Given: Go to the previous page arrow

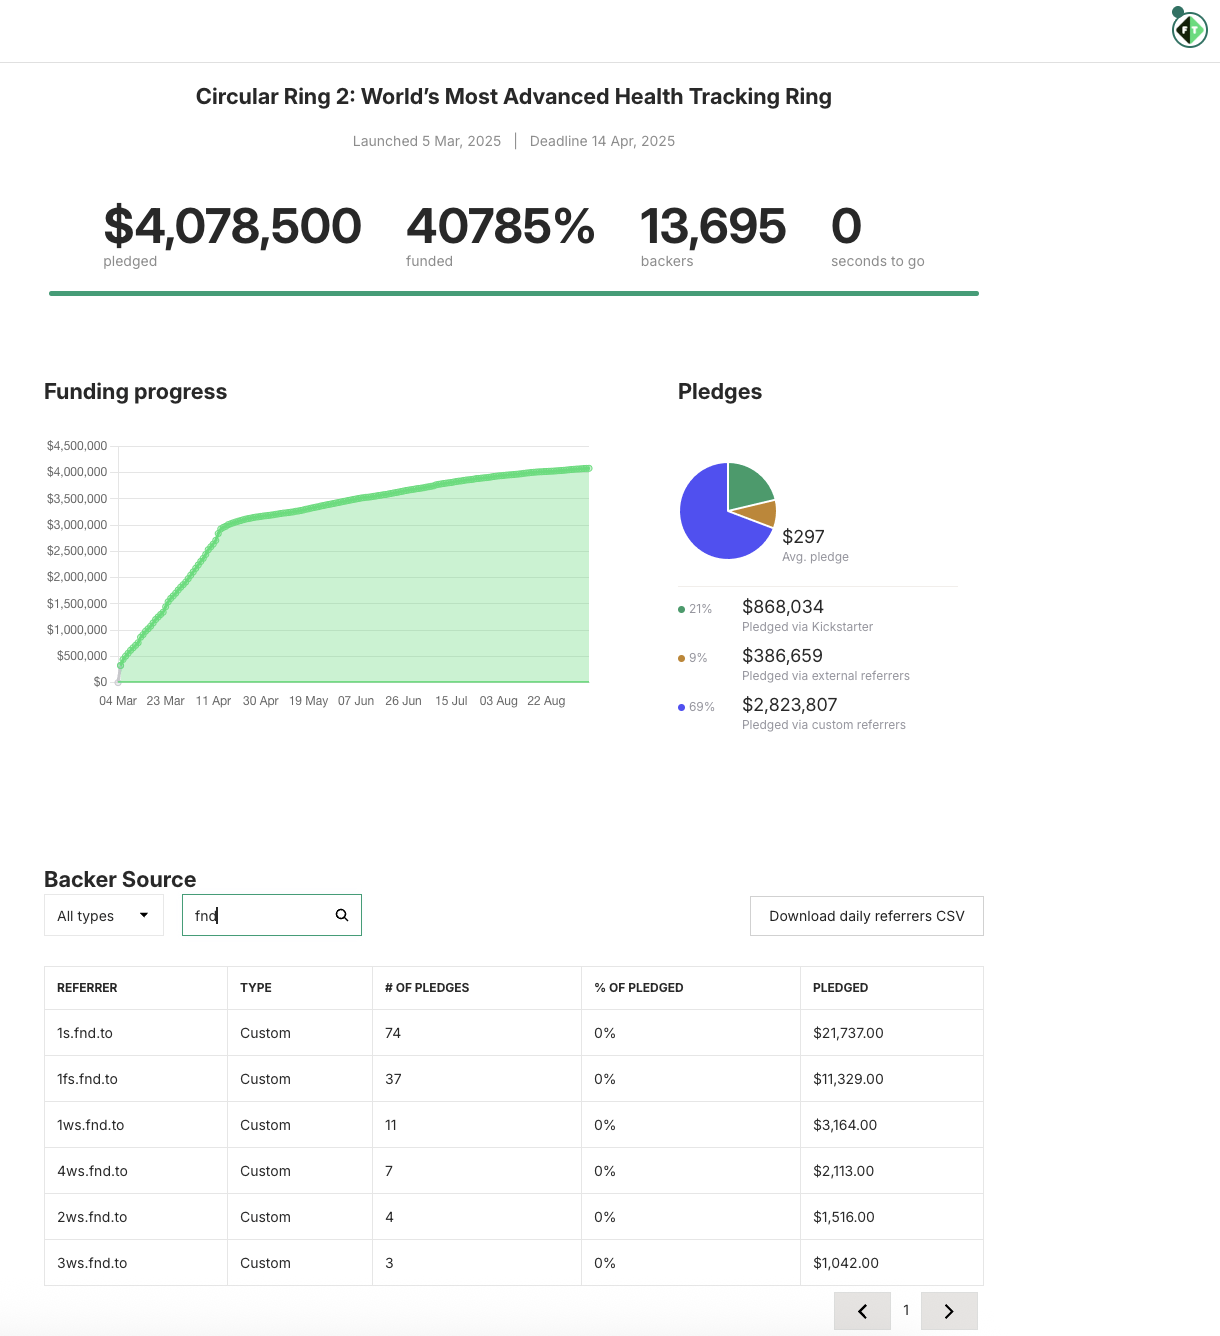Looking at the screenshot, I should click(x=862, y=1311).
